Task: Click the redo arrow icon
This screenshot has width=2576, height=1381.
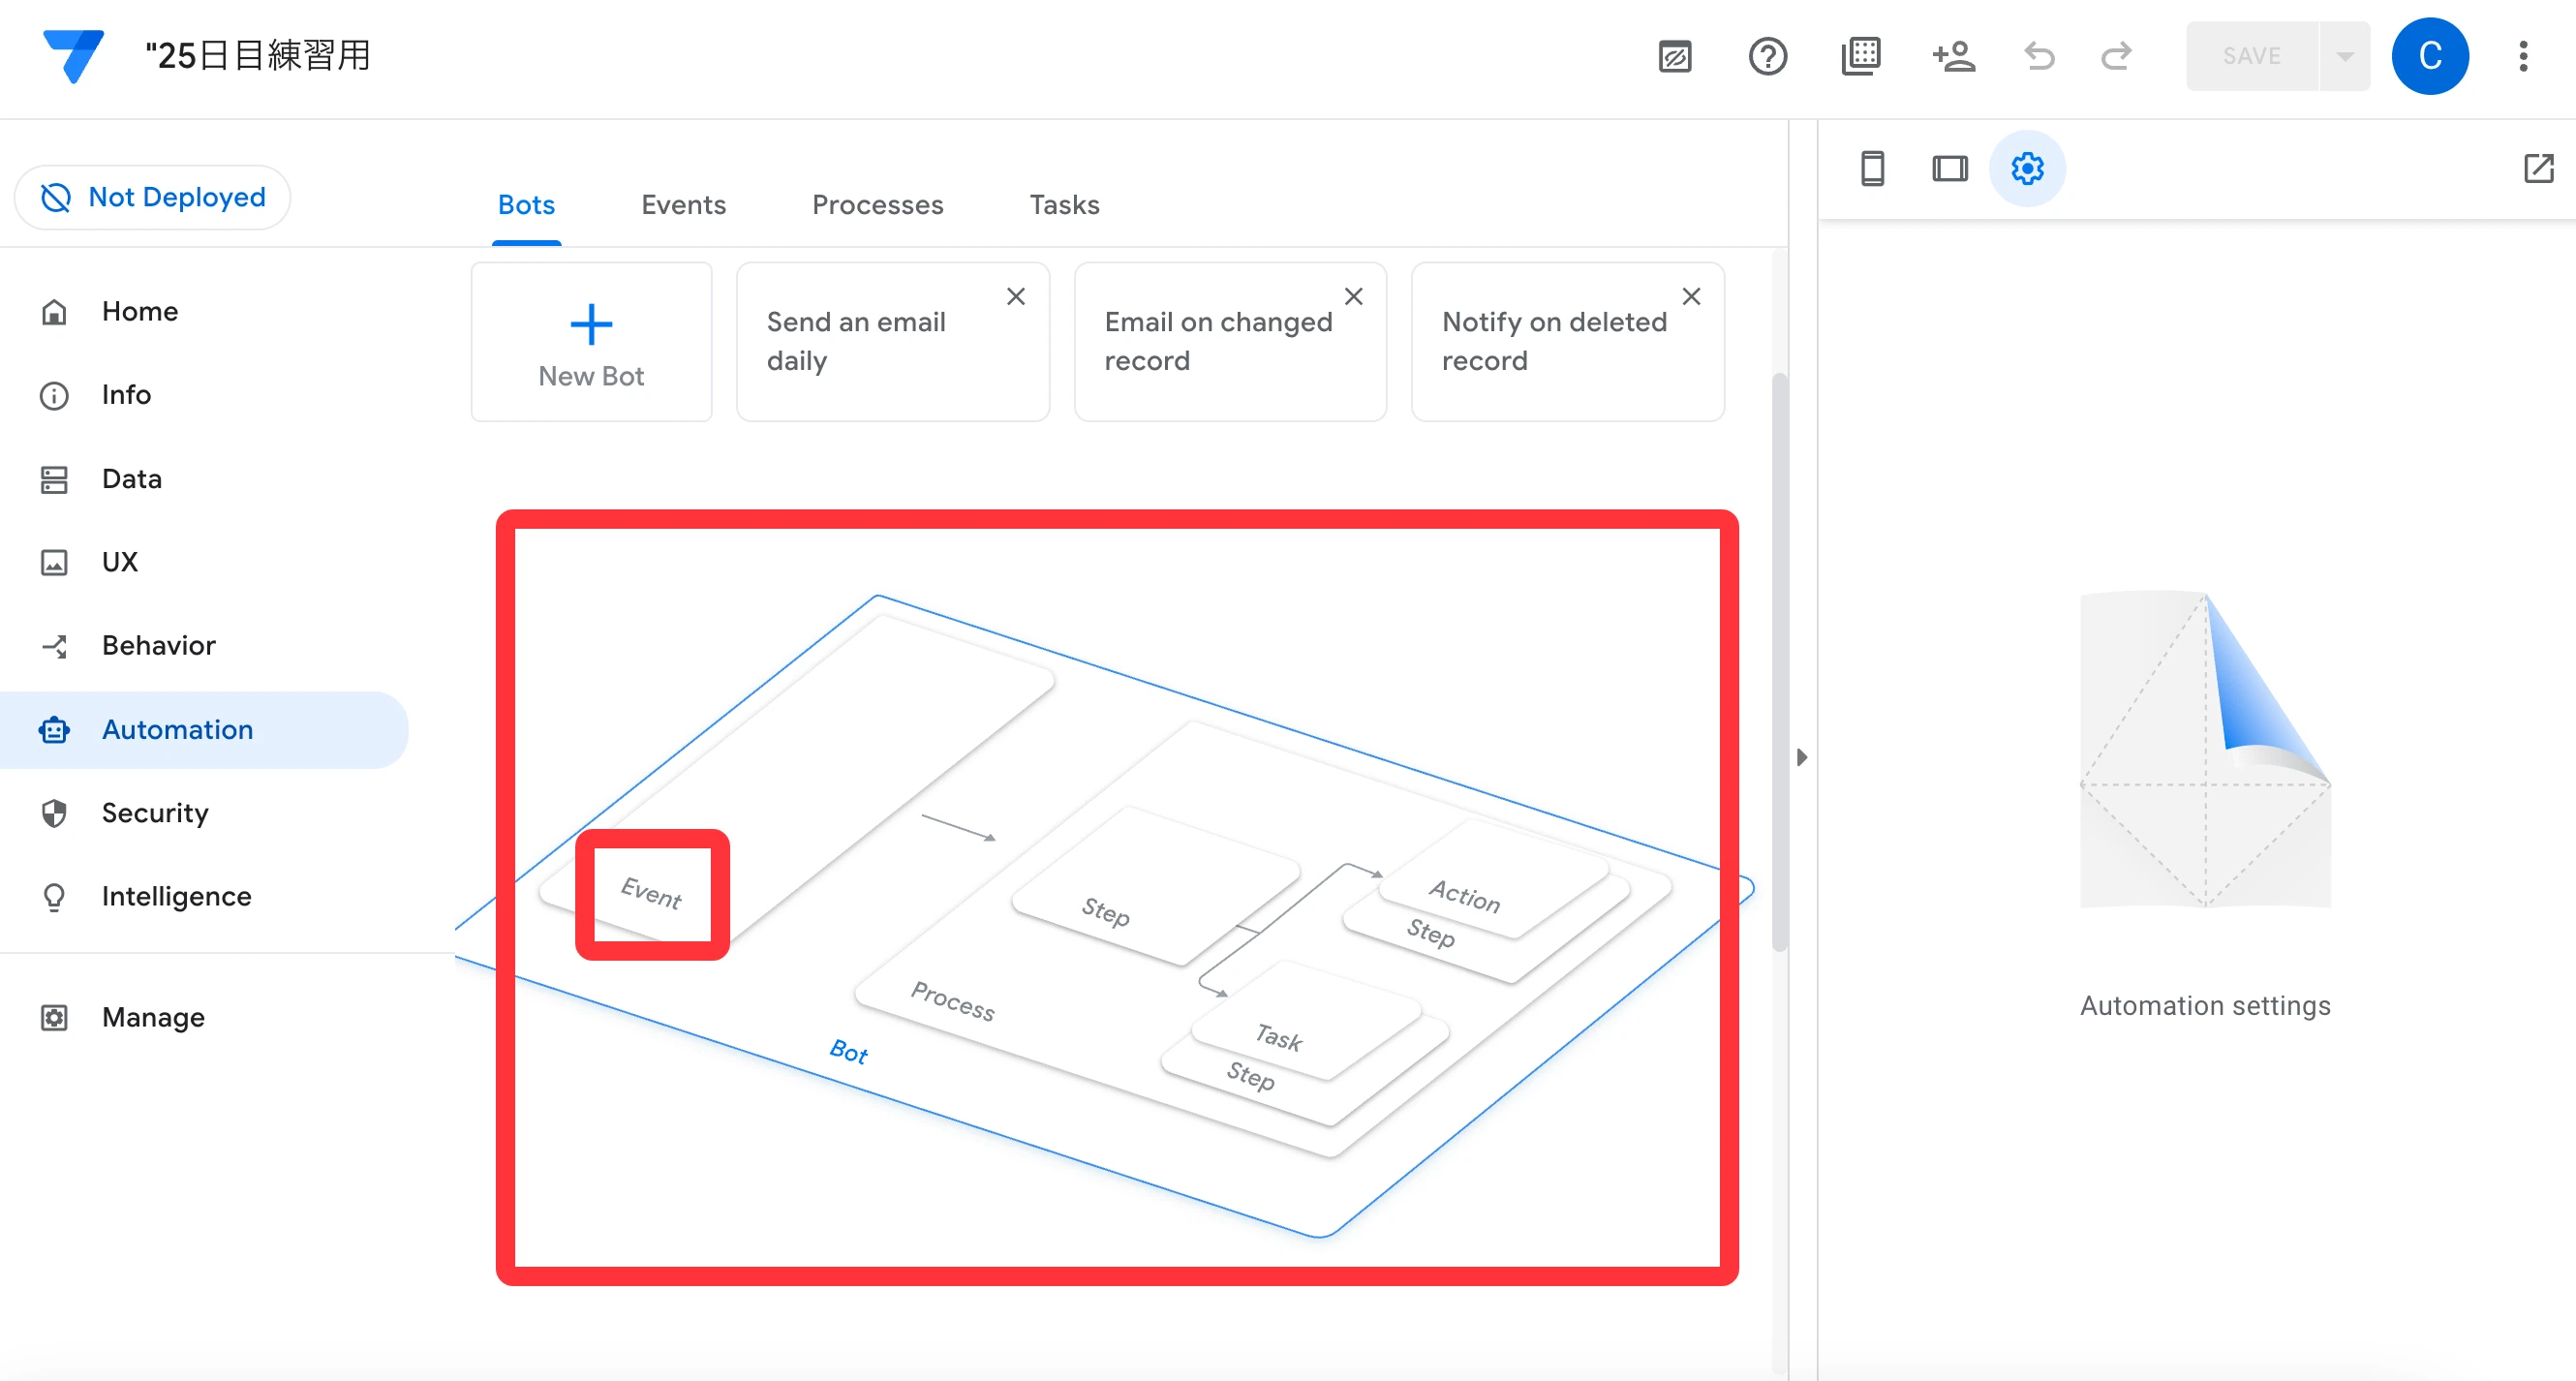Action: click(2116, 56)
